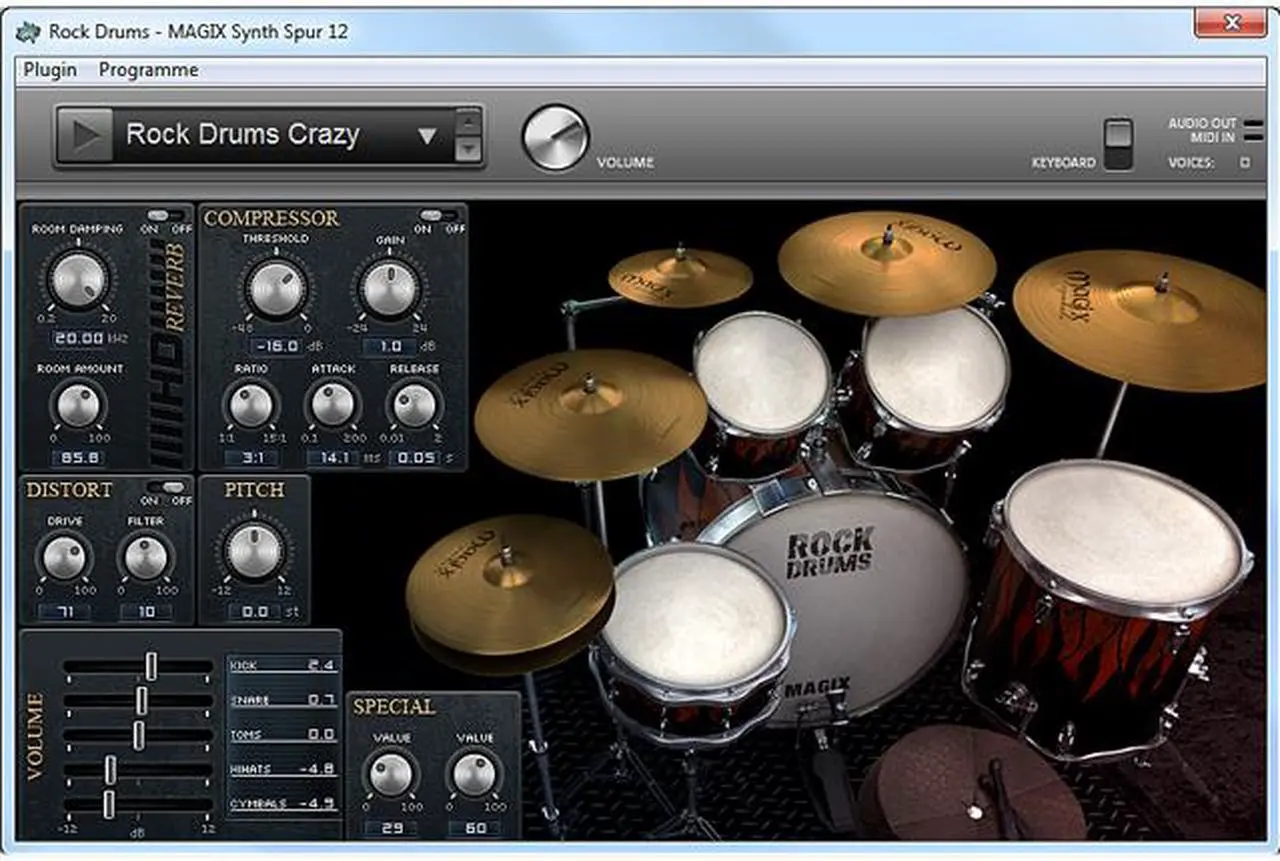Screen dimensions: 1280x861
Task: Click the compressor Threshold knob
Action: (x=276, y=288)
